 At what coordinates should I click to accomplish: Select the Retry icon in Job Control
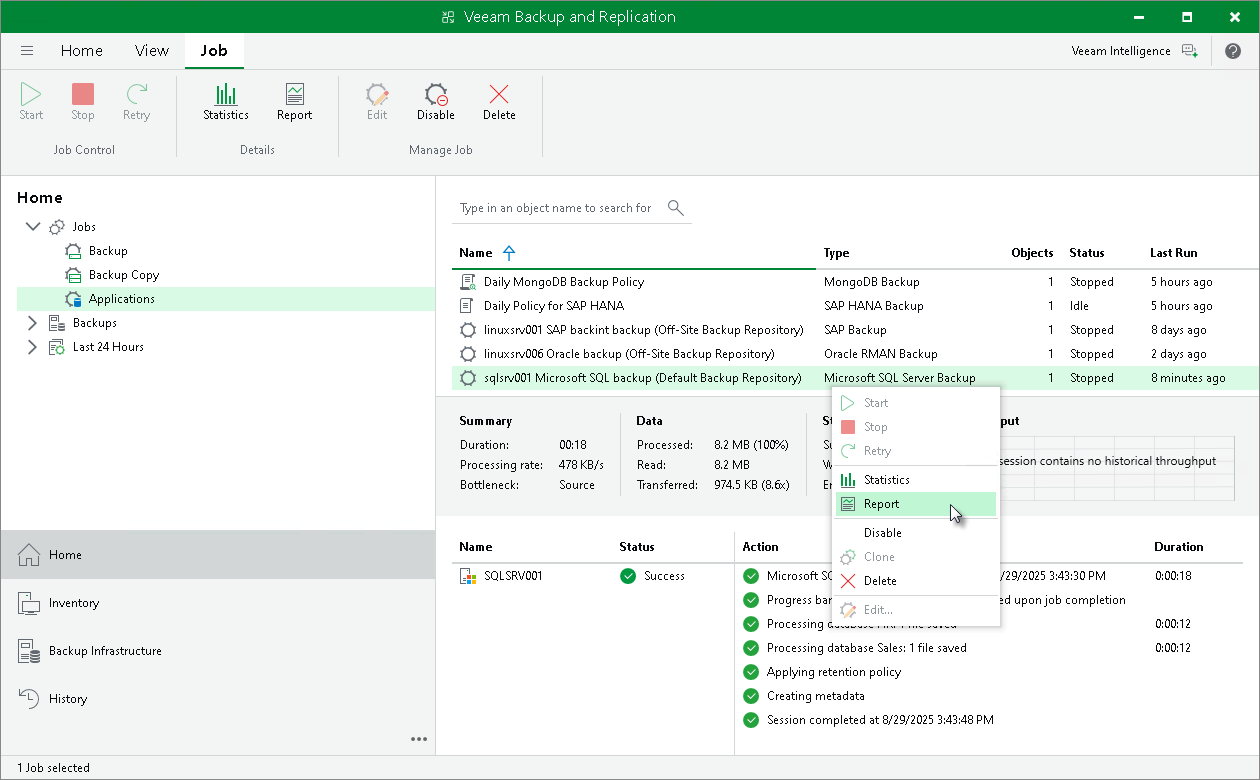tap(136, 100)
